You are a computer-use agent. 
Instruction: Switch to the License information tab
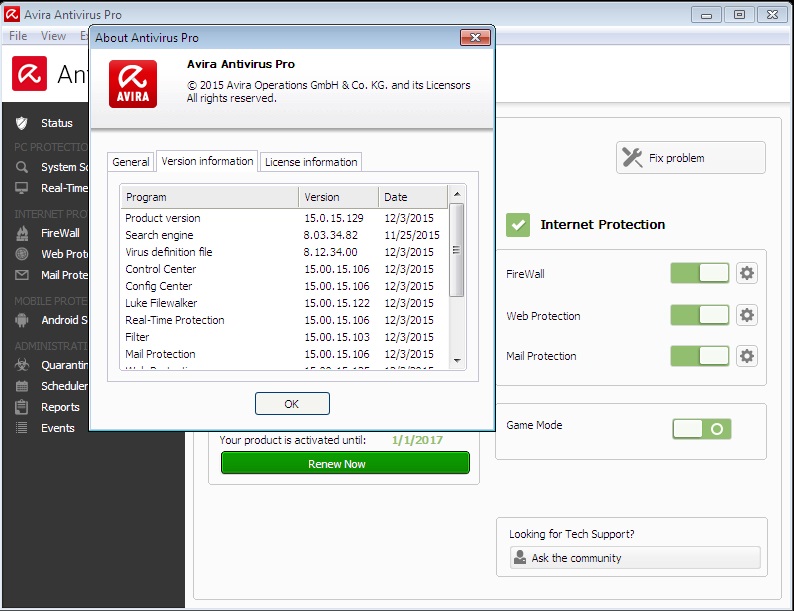pos(311,162)
